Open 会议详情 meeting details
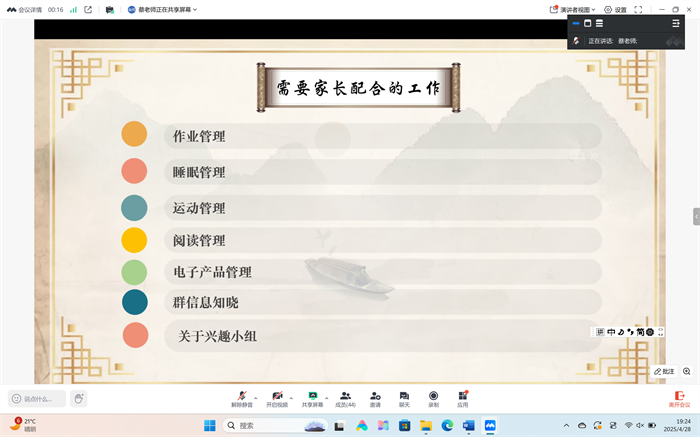 tap(25, 9)
